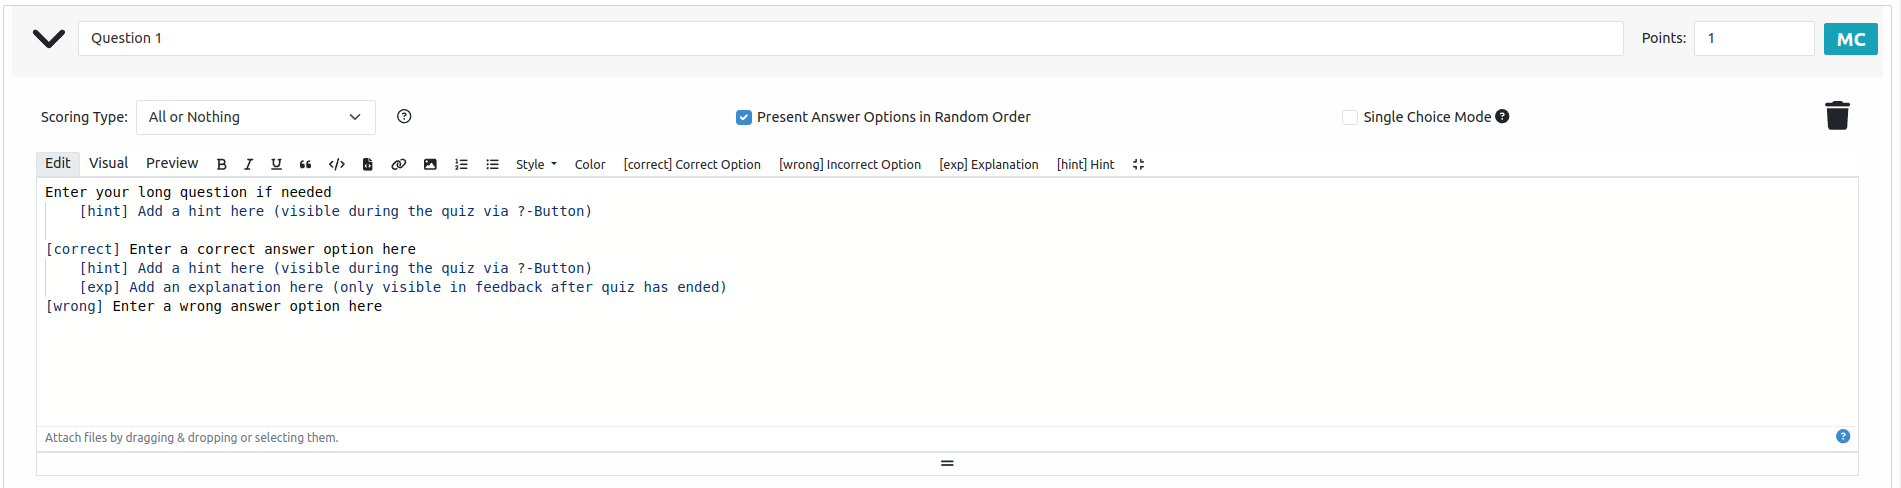Open the Style dropdown menu
The height and width of the screenshot is (488, 1901).
pyautogui.click(x=536, y=165)
